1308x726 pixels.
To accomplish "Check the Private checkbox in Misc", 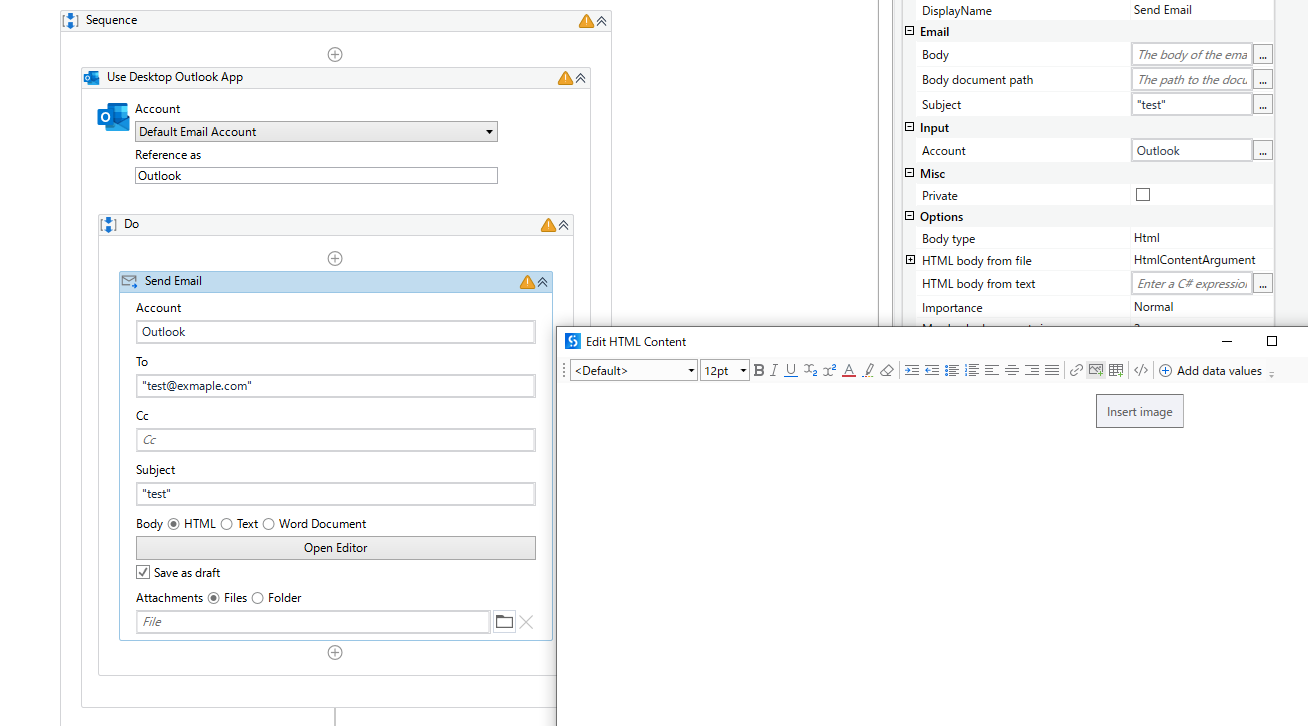I will click(x=1142, y=194).
